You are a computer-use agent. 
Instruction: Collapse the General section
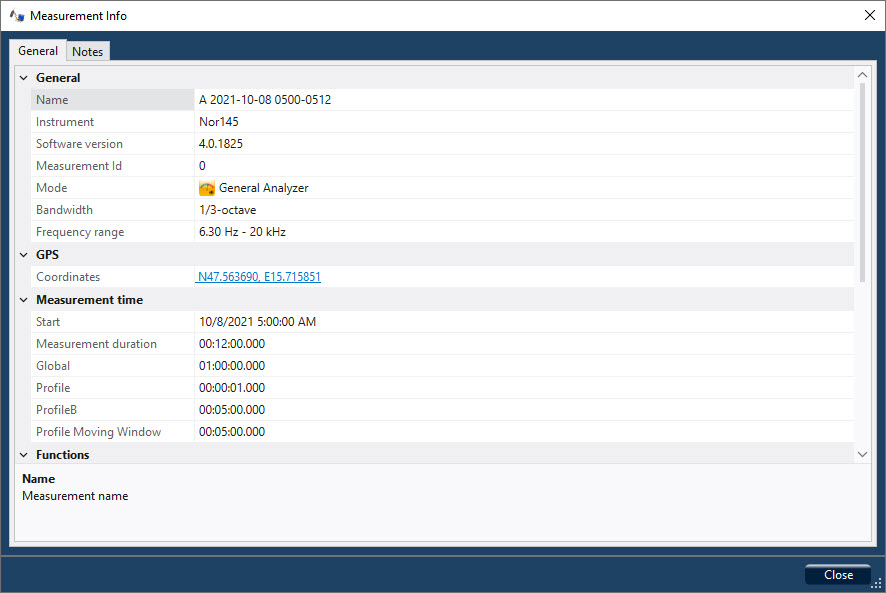pos(23,78)
